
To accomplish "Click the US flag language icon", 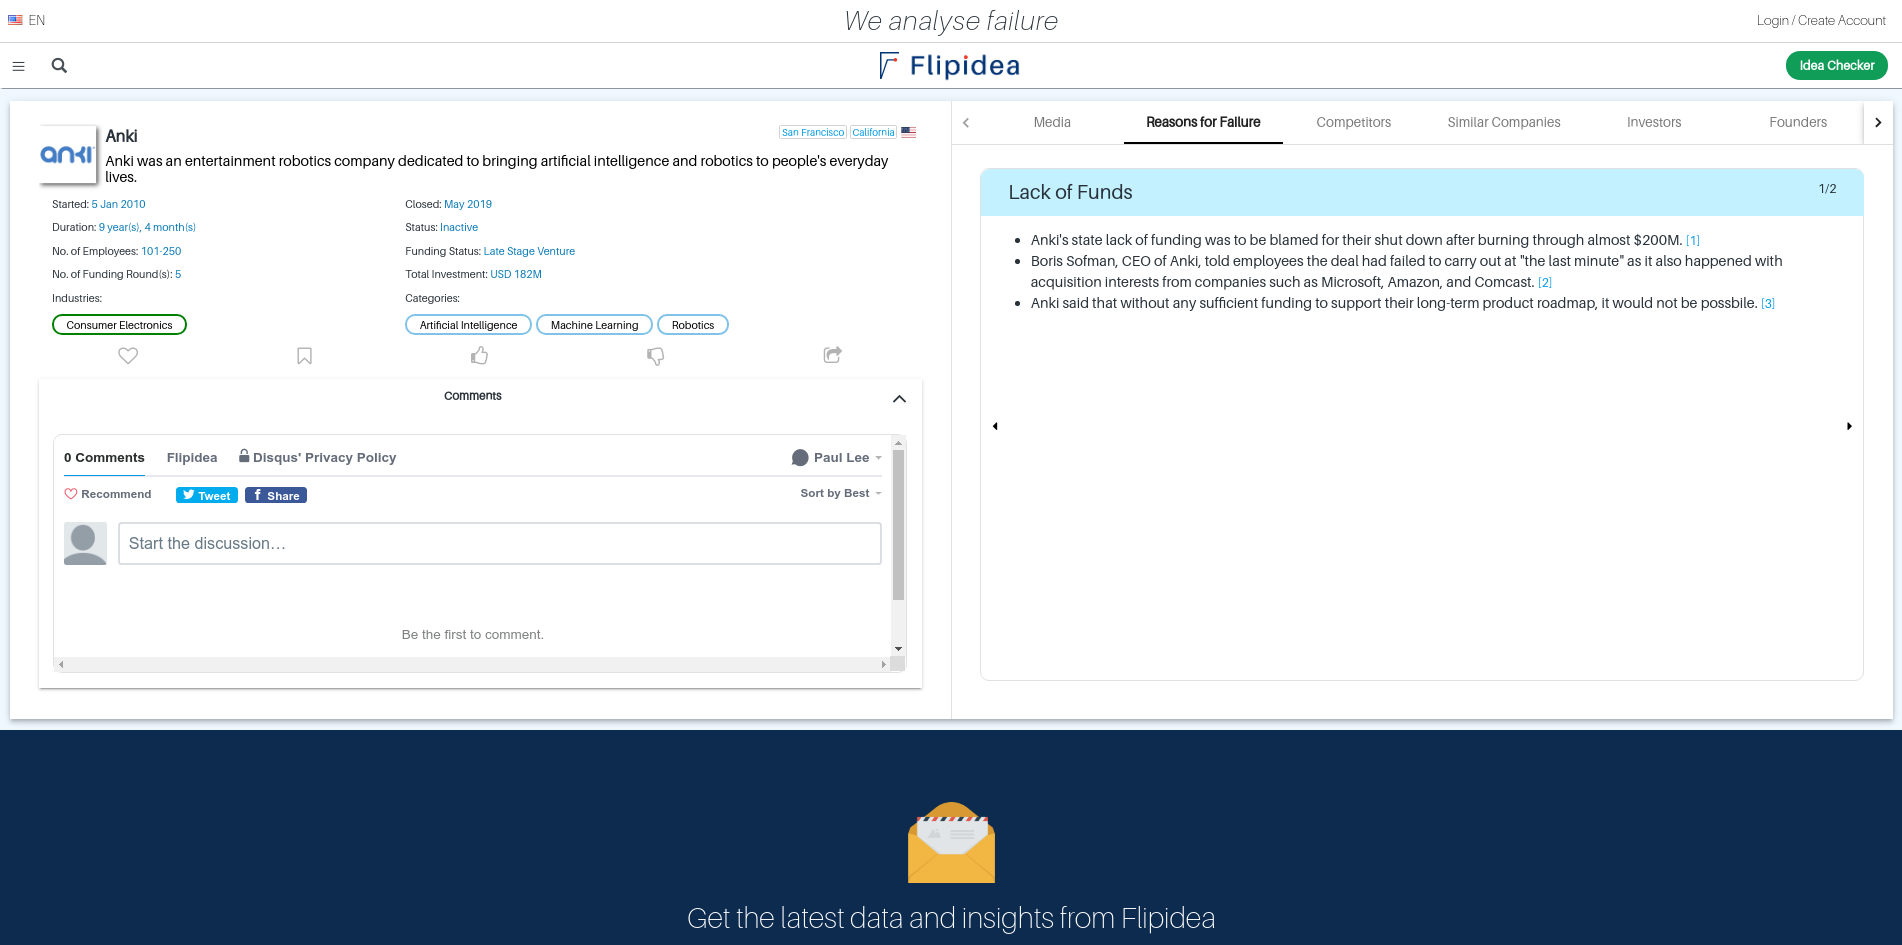I will pyautogui.click(x=15, y=20).
